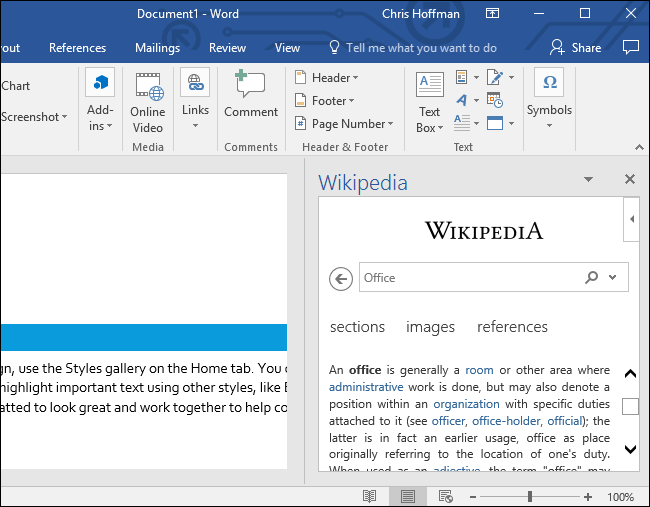This screenshot has height=507, width=650.
Task: Click the Share button label
Action: pos(586,48)
